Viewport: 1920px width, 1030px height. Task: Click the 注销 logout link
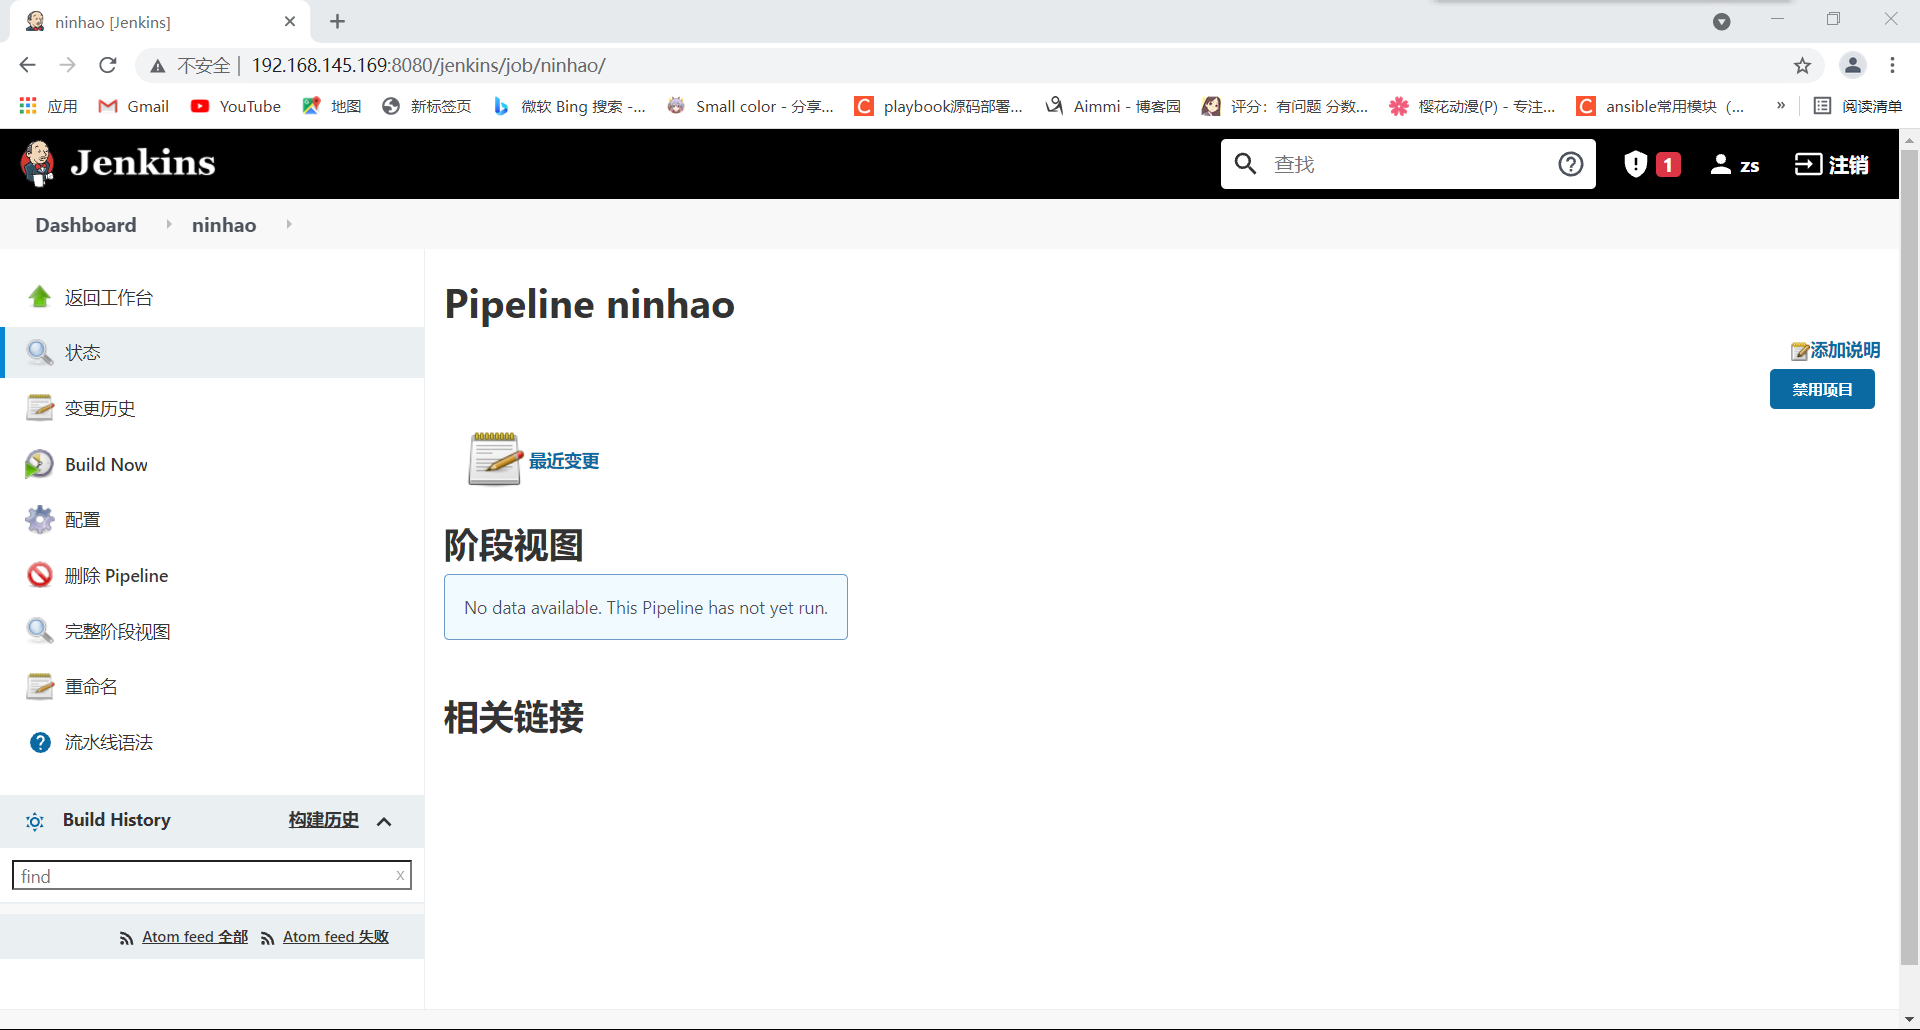(1832, 164)
